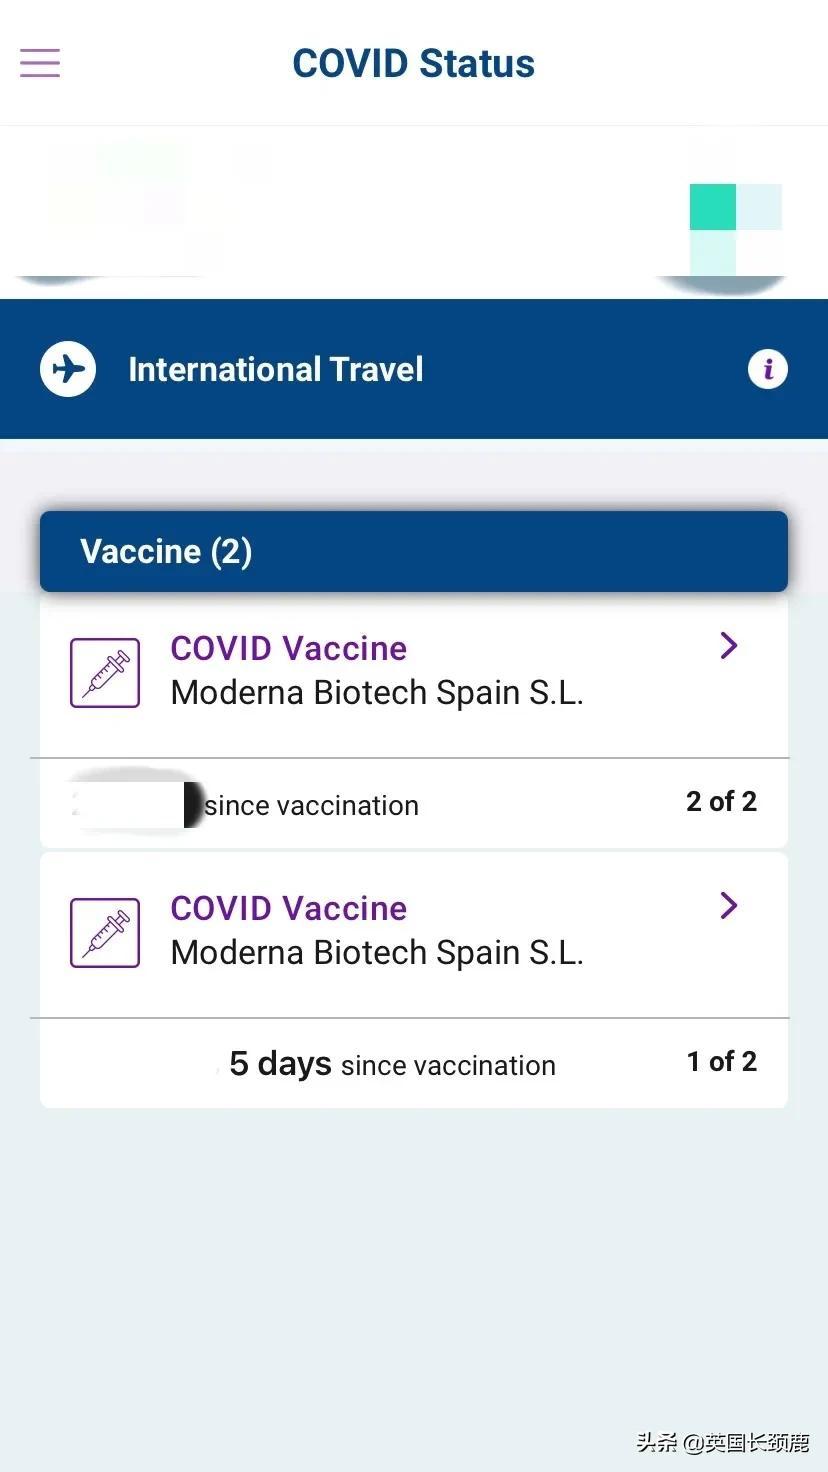Screen dimensions: 828x1472
Task: Tap Moderna Biotech Spain text on dose 2 card
Action: tap(377, 693)
